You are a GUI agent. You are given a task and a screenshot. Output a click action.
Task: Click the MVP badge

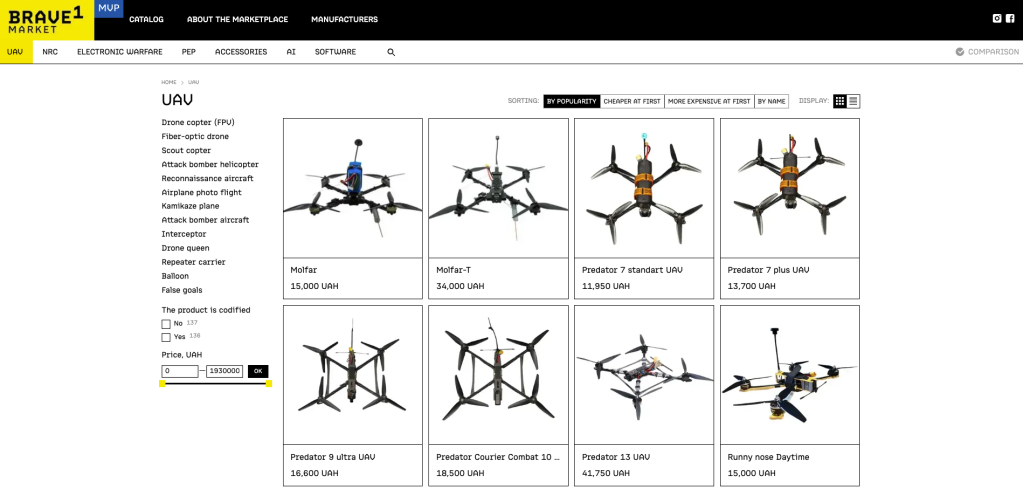click(x=109, y=8)
